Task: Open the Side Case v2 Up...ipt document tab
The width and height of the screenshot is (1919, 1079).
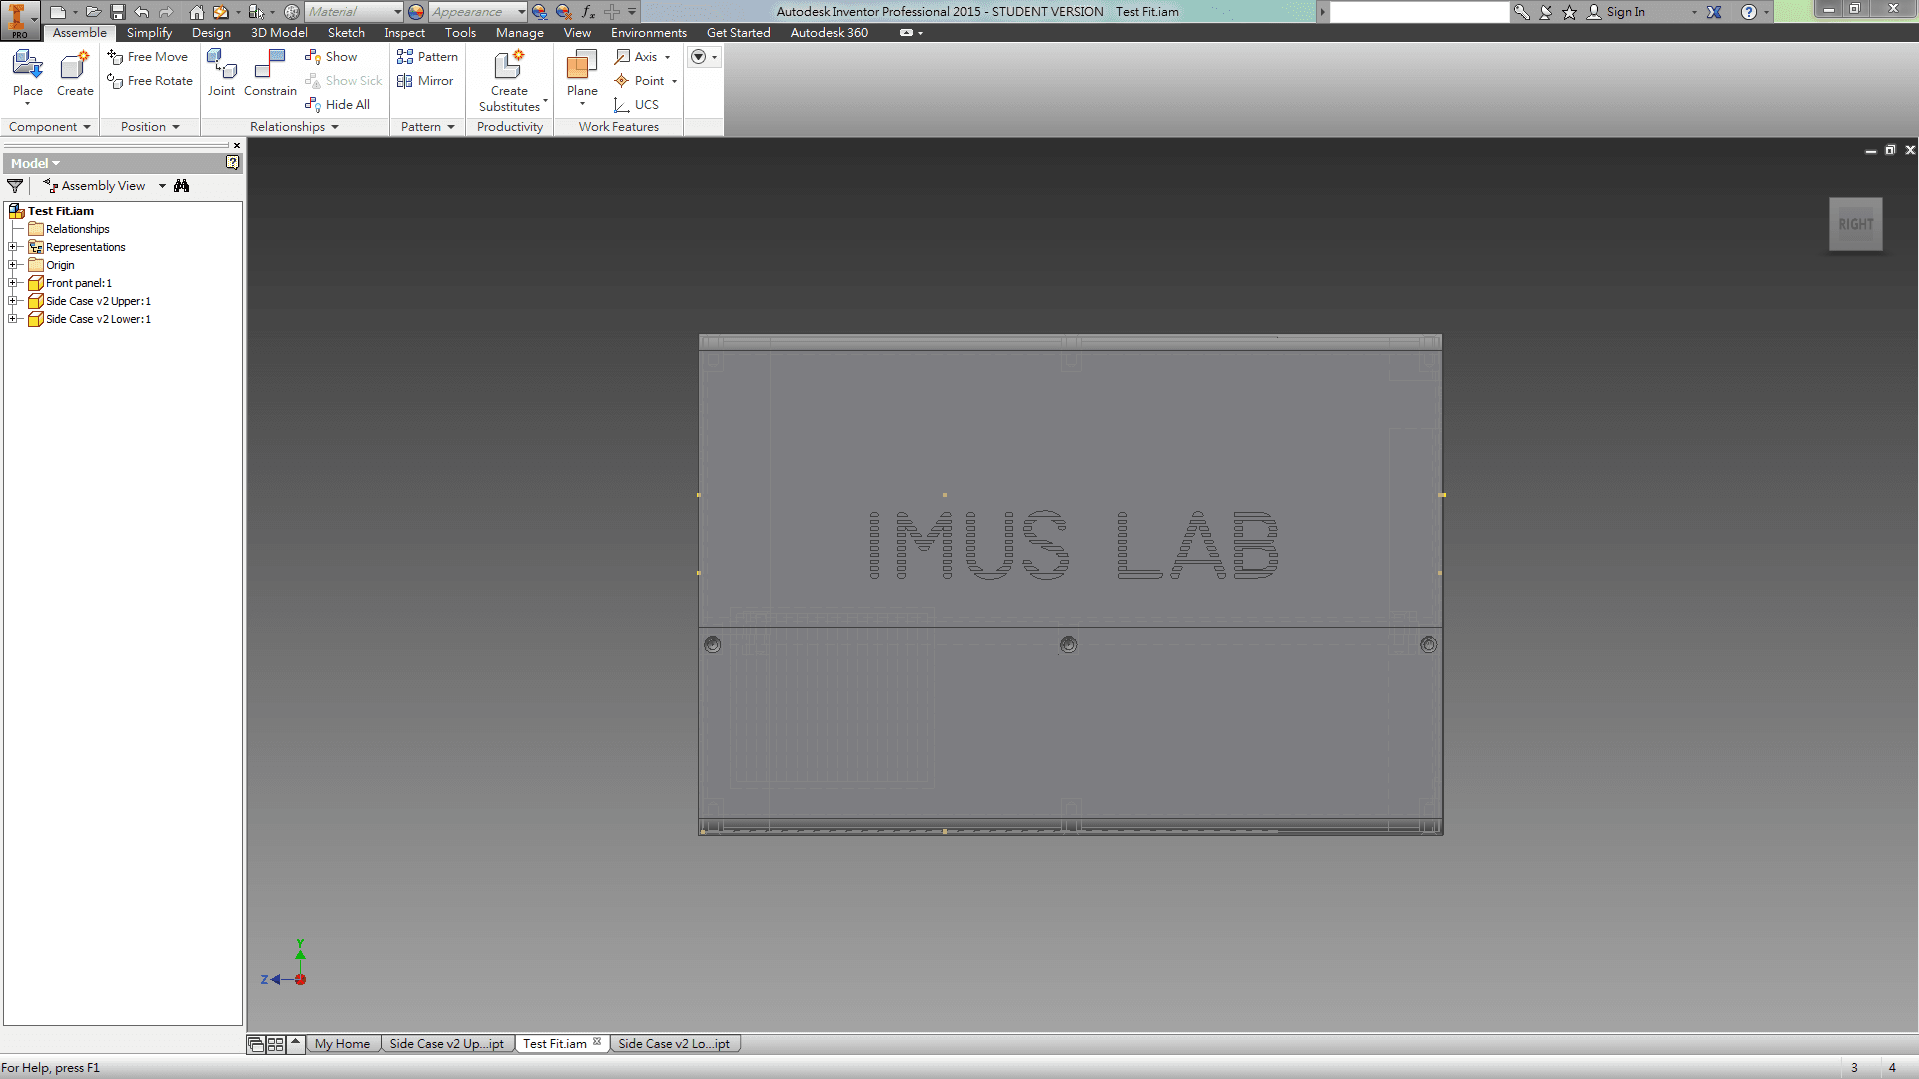Action: tap(447, 1043)
